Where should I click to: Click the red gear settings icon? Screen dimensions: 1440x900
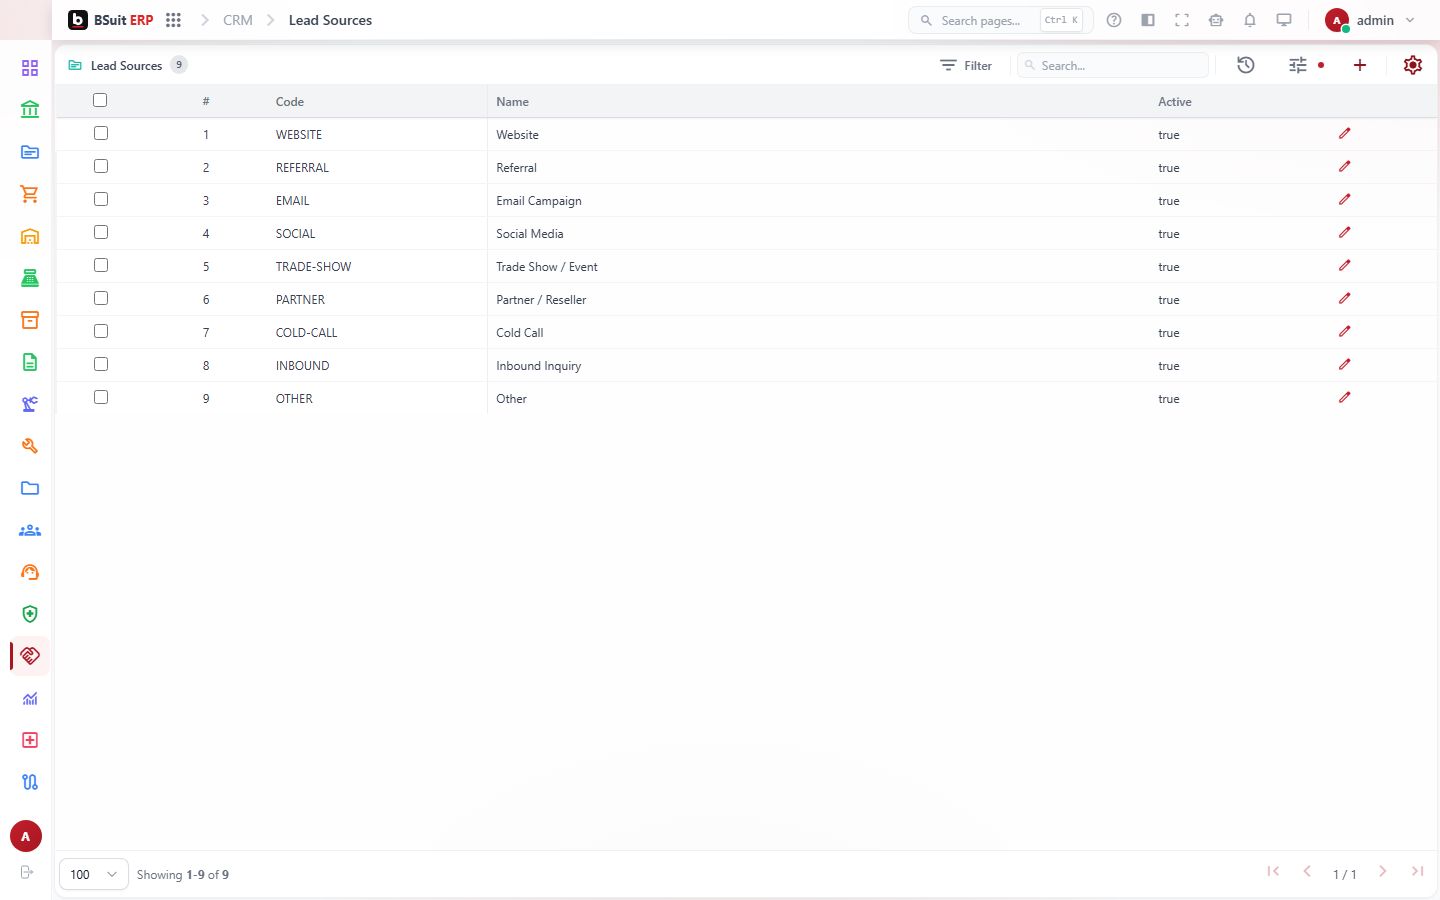[x=1412, y=65]
